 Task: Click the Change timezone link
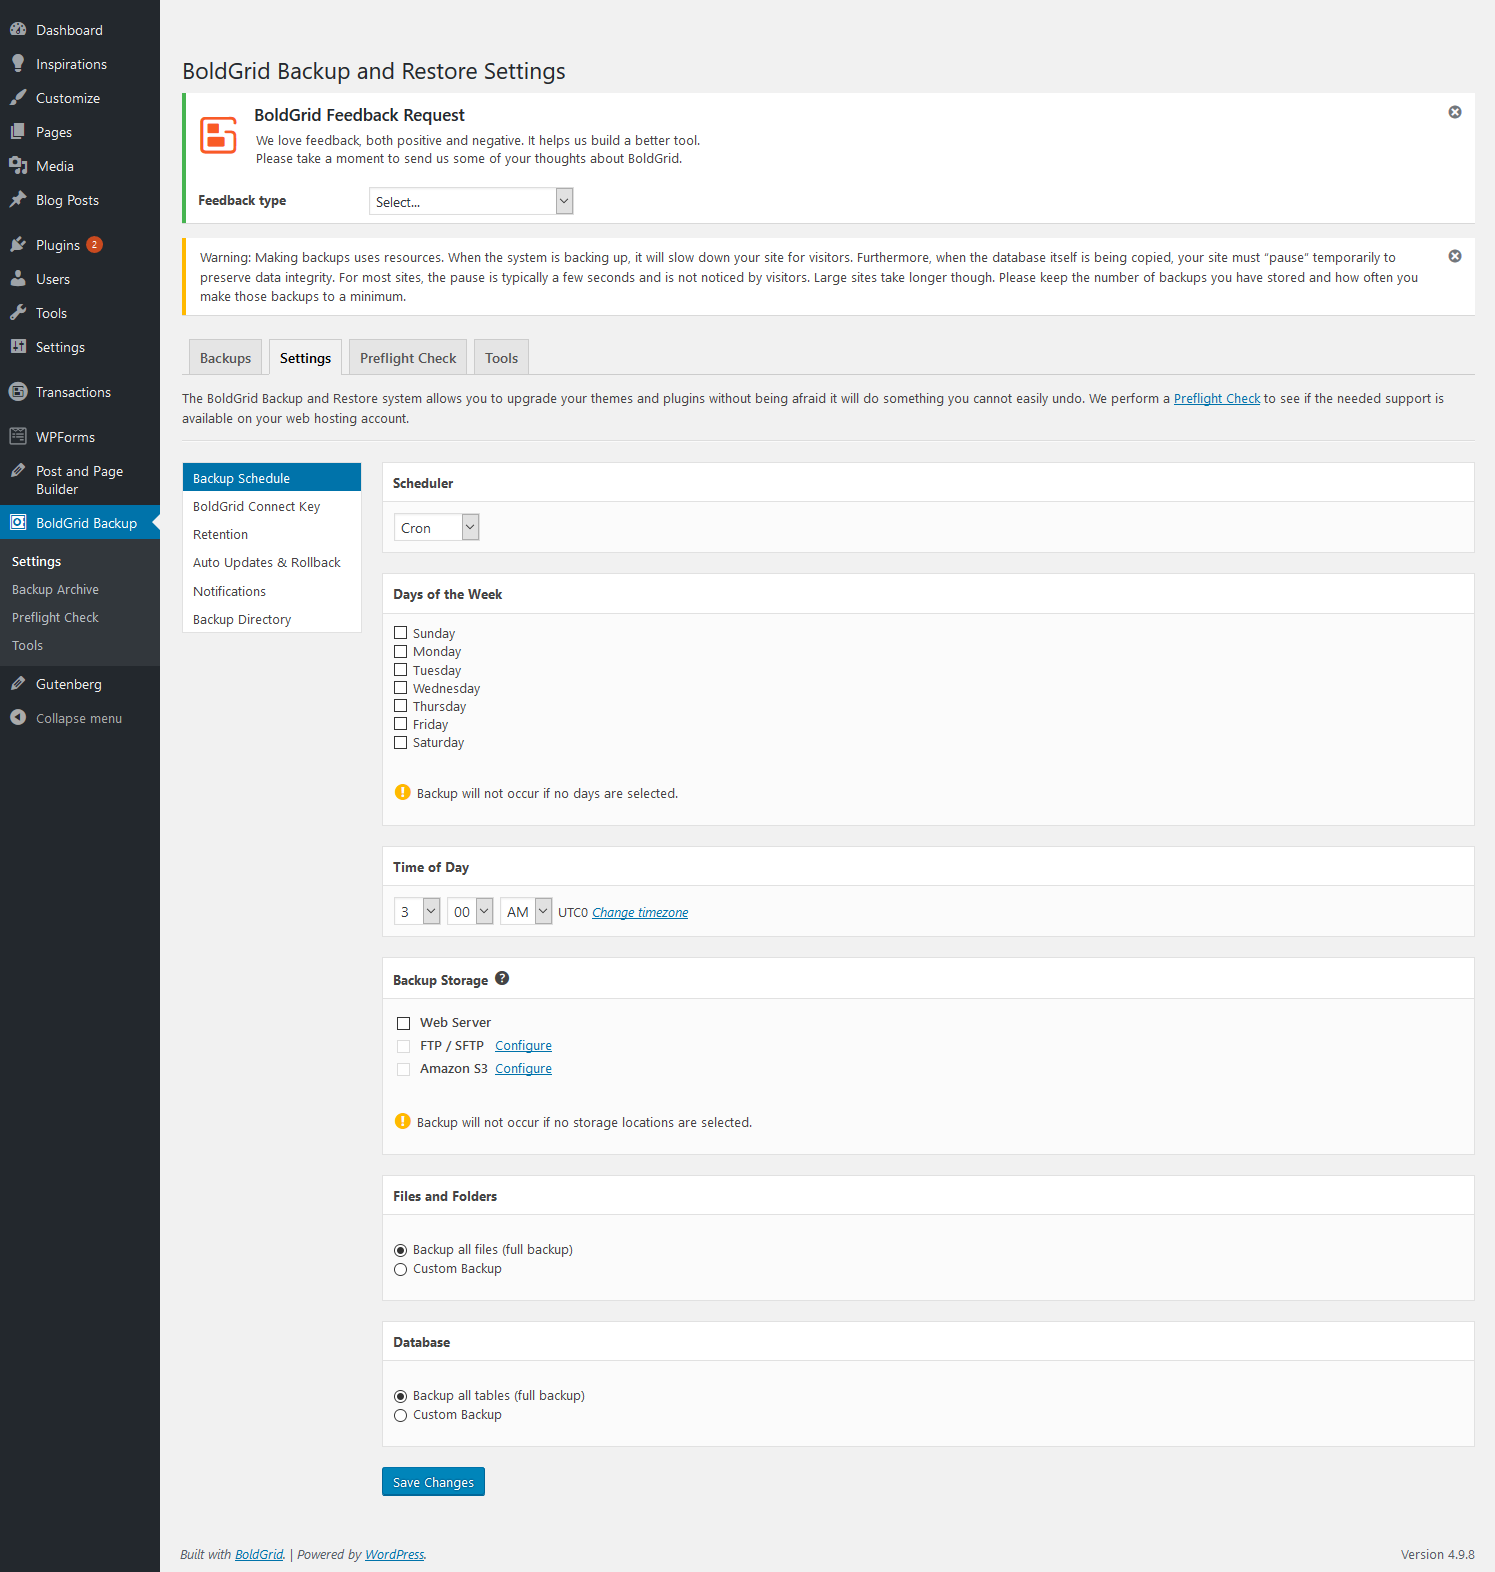[x=640, y=912]
